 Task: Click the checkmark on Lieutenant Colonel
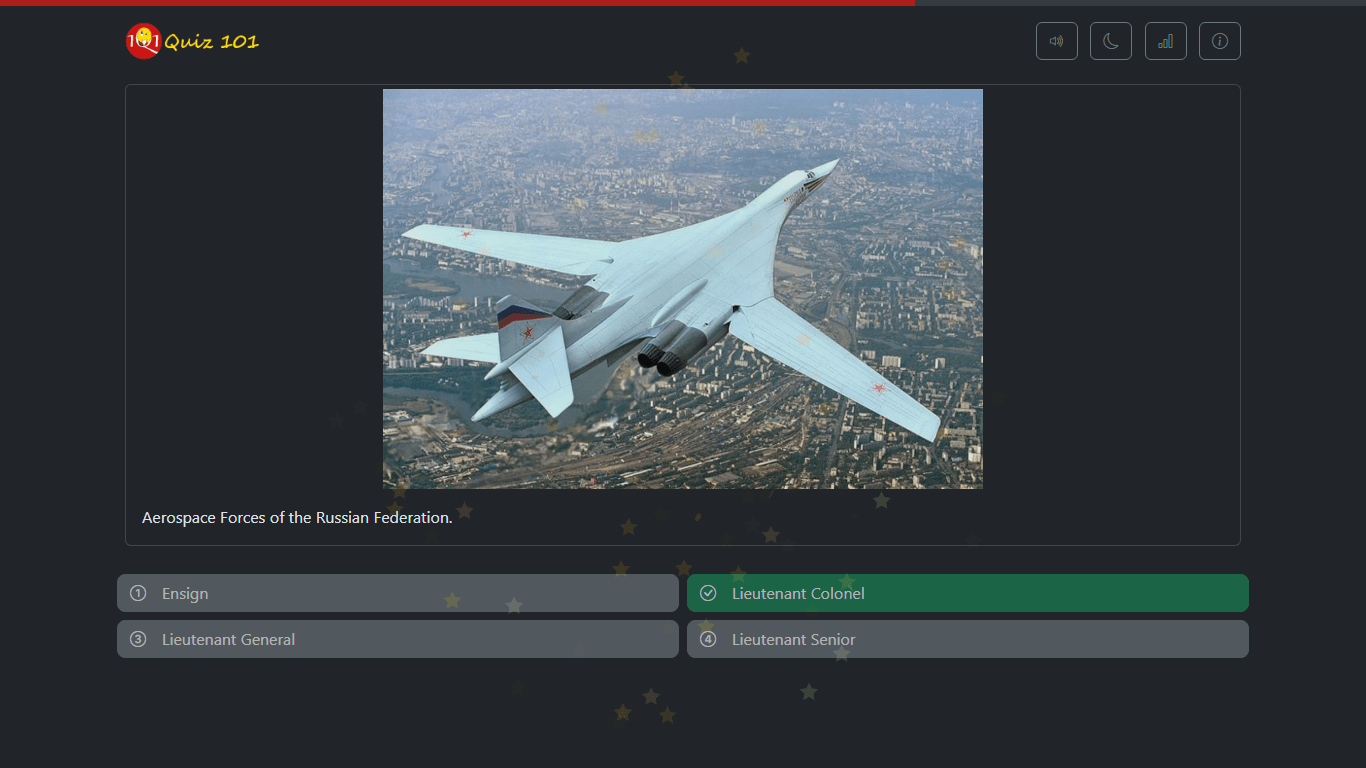[x=708, y=593]
